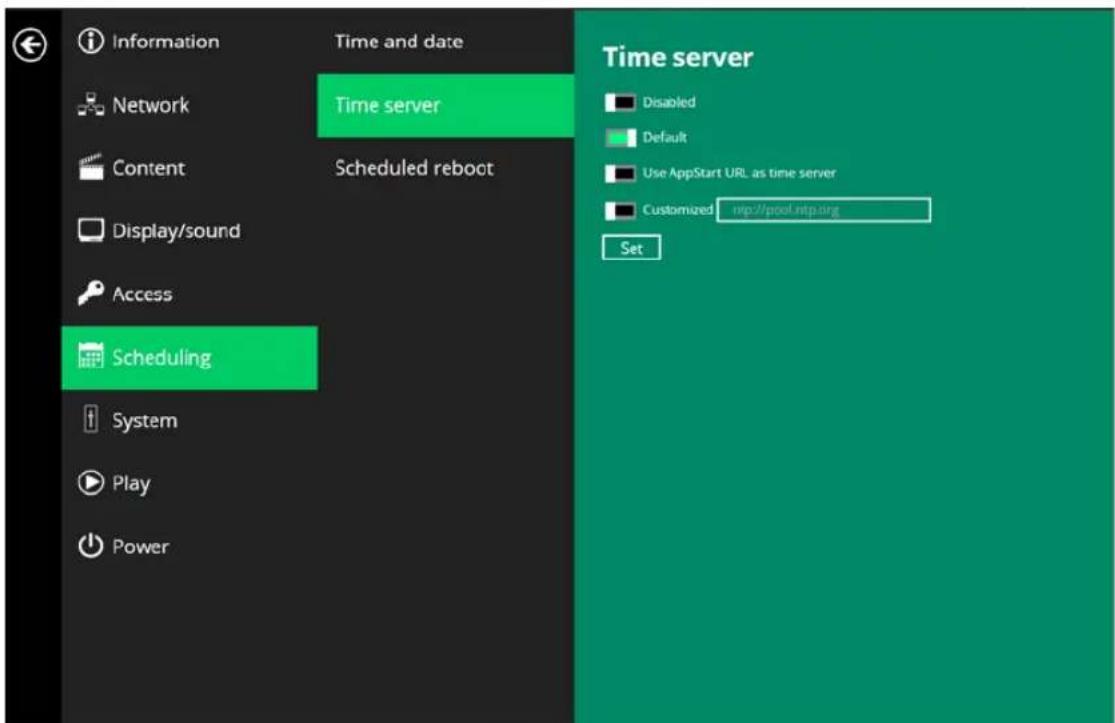Click the Time server panel heading

(678, 57)
